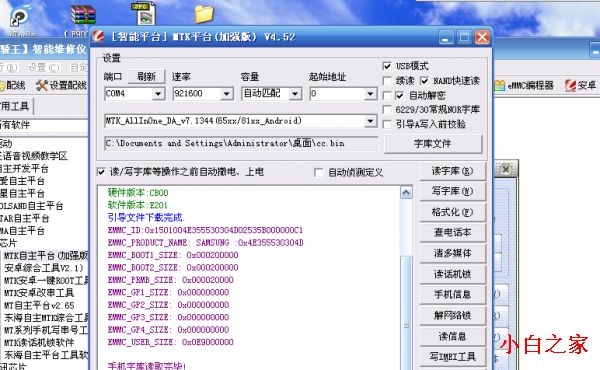This screenshot has width=600, height=370.
Task: Select MTK安卓一键ROOT工具 in tool list
Action: click(46, 280)
